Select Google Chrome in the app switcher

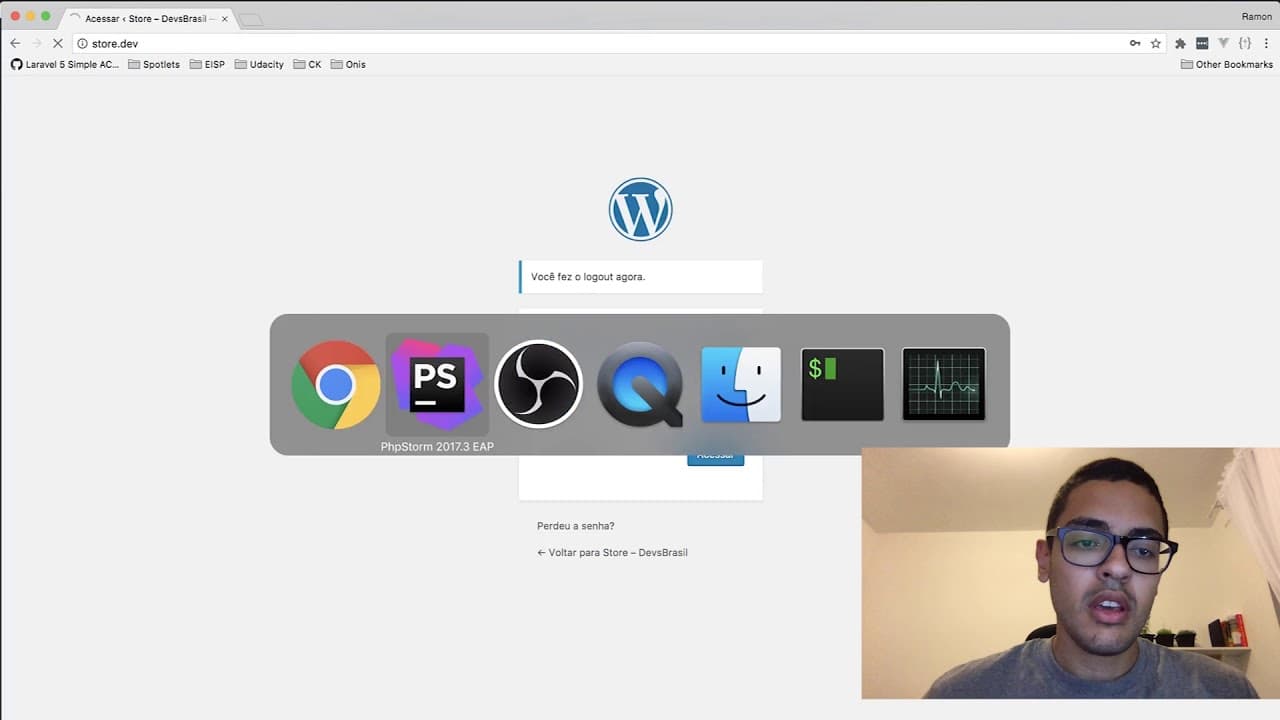click(x=336, y=385)
